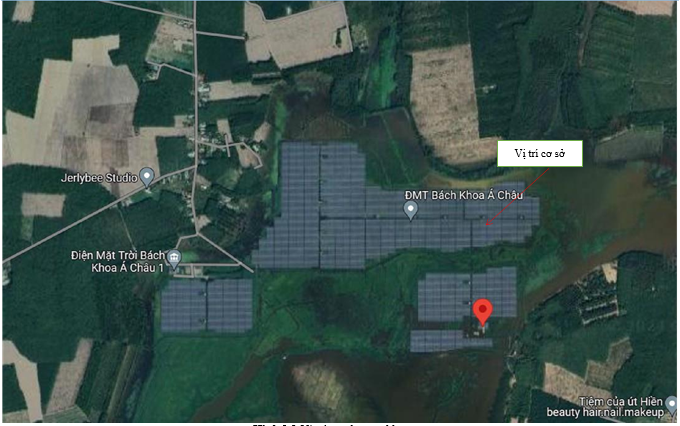Click the Điện Mặt Trời Bách Khoa building icon
The height and width of the screenshot is (426, 680).
coord(174,258)
